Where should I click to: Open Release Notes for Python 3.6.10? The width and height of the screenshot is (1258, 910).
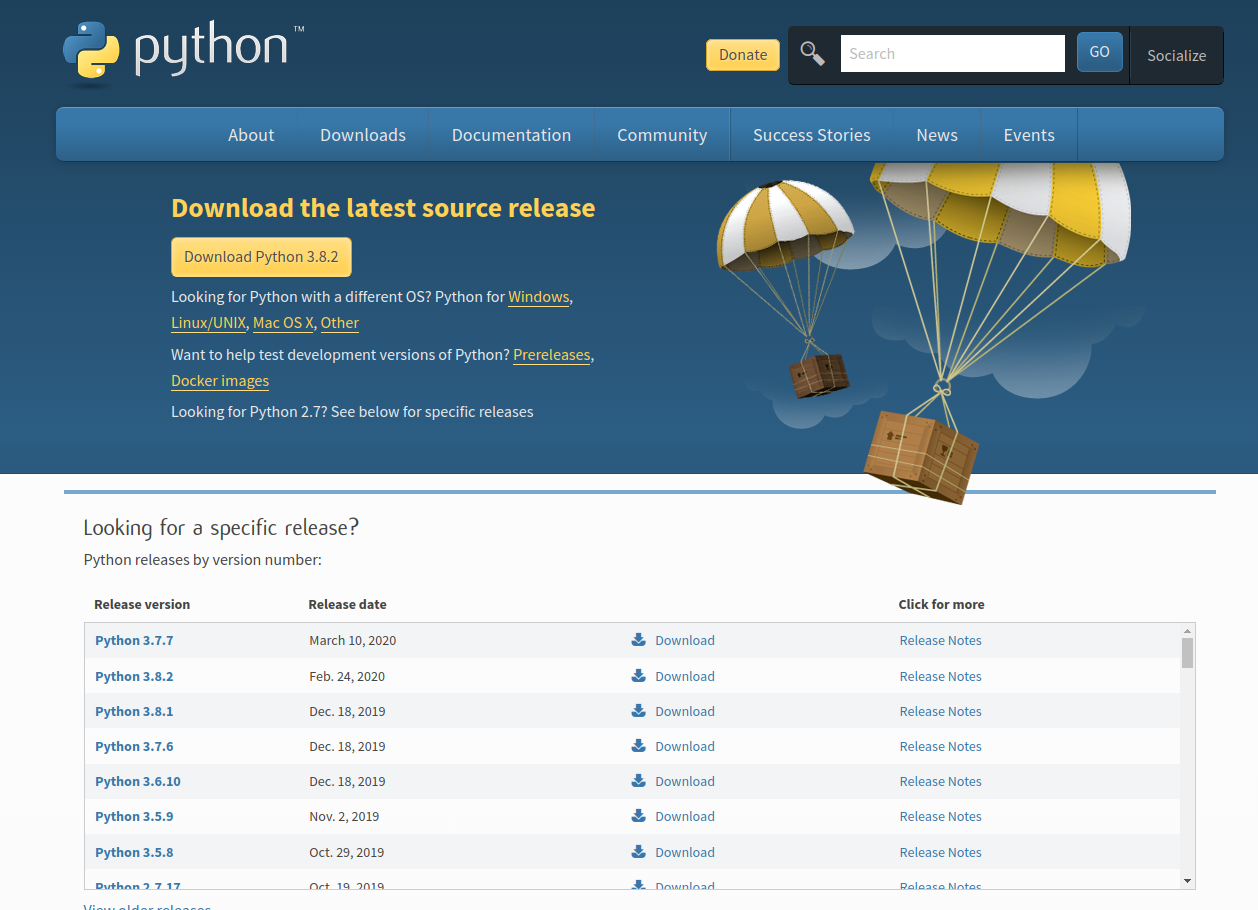[940, 781]
